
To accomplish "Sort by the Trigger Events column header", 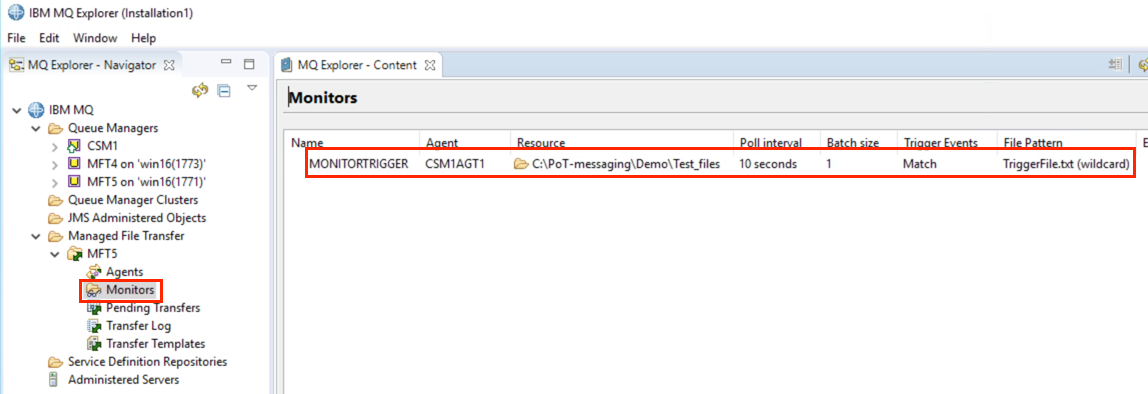I will point(947,143).
